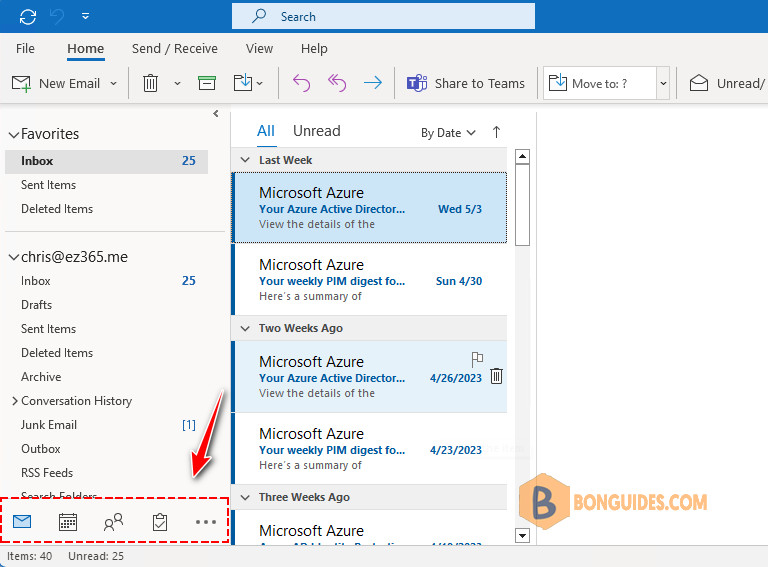
Task: Click inside the Search box
Action: coord(383,17)
